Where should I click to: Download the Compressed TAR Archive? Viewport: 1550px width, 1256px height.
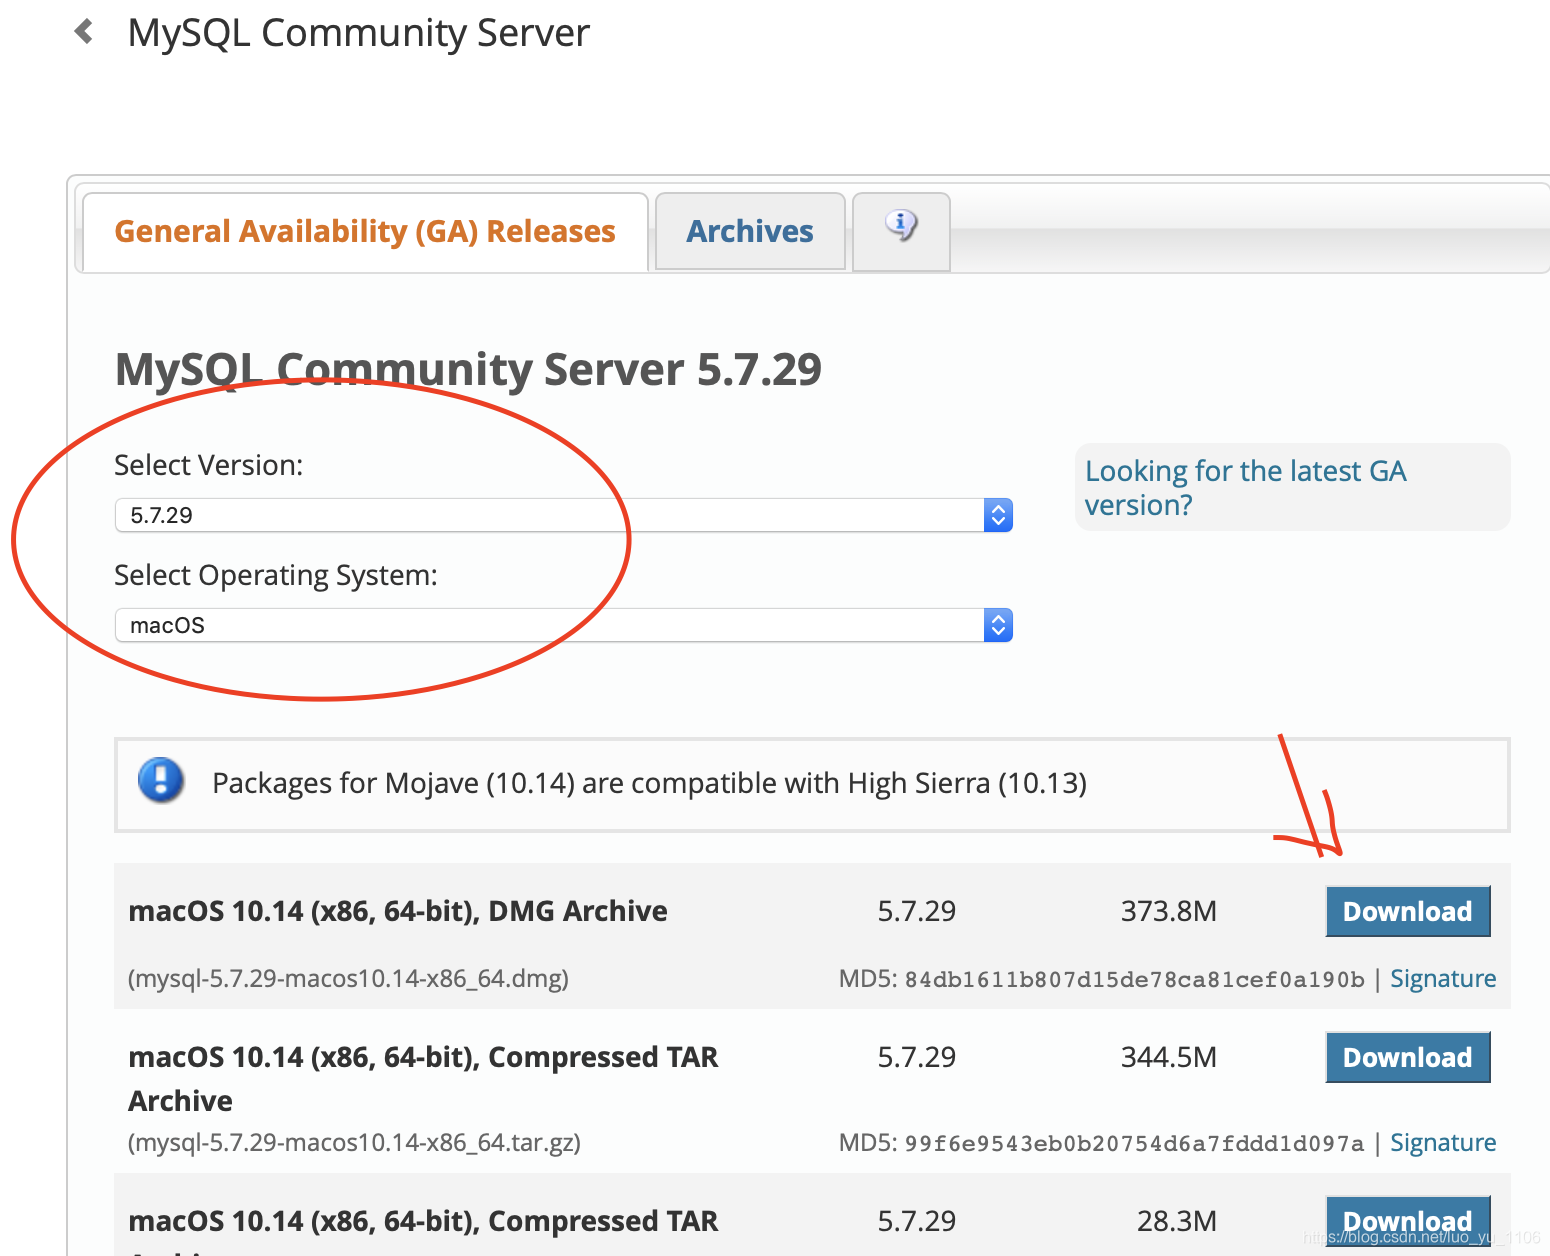[1407, 1057]
